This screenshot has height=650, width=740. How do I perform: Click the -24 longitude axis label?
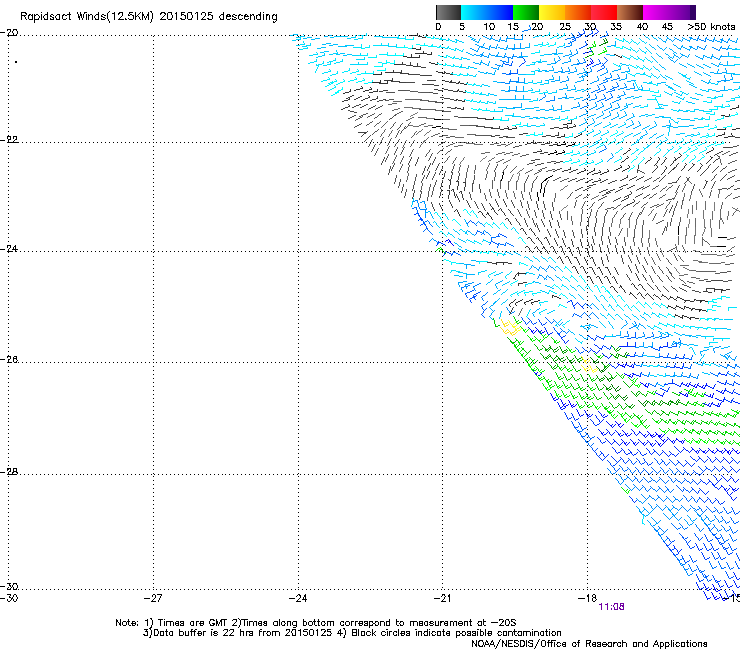tap(298, 599)
